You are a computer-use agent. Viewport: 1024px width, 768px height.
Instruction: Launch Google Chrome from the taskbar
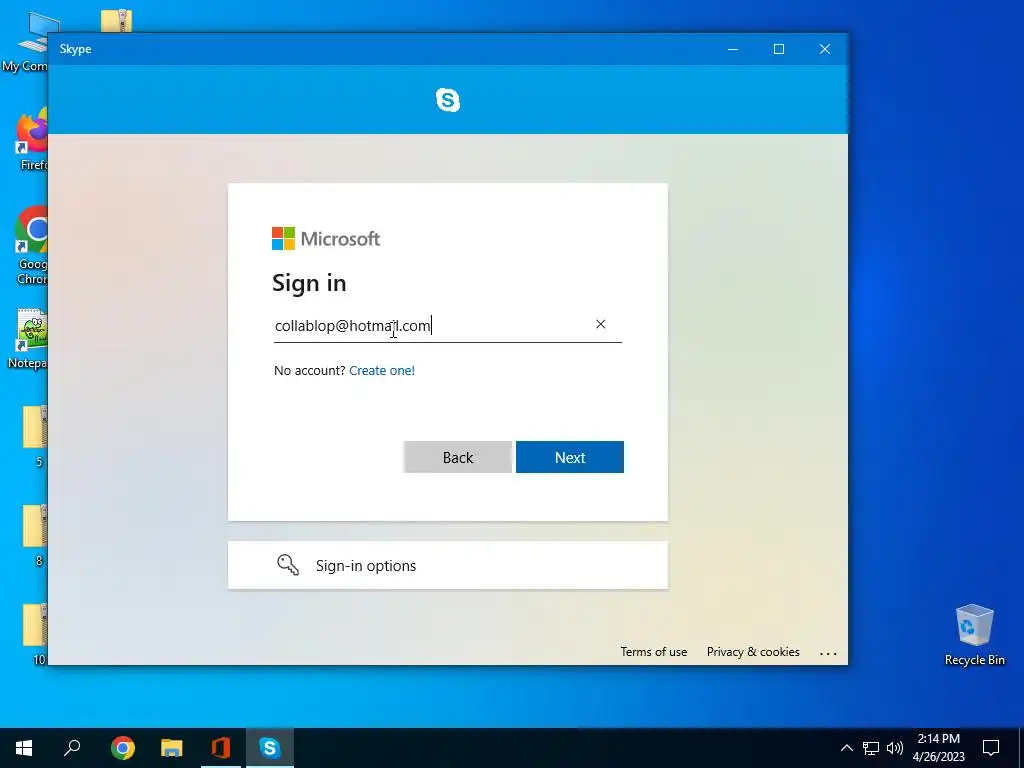[122, 748]
